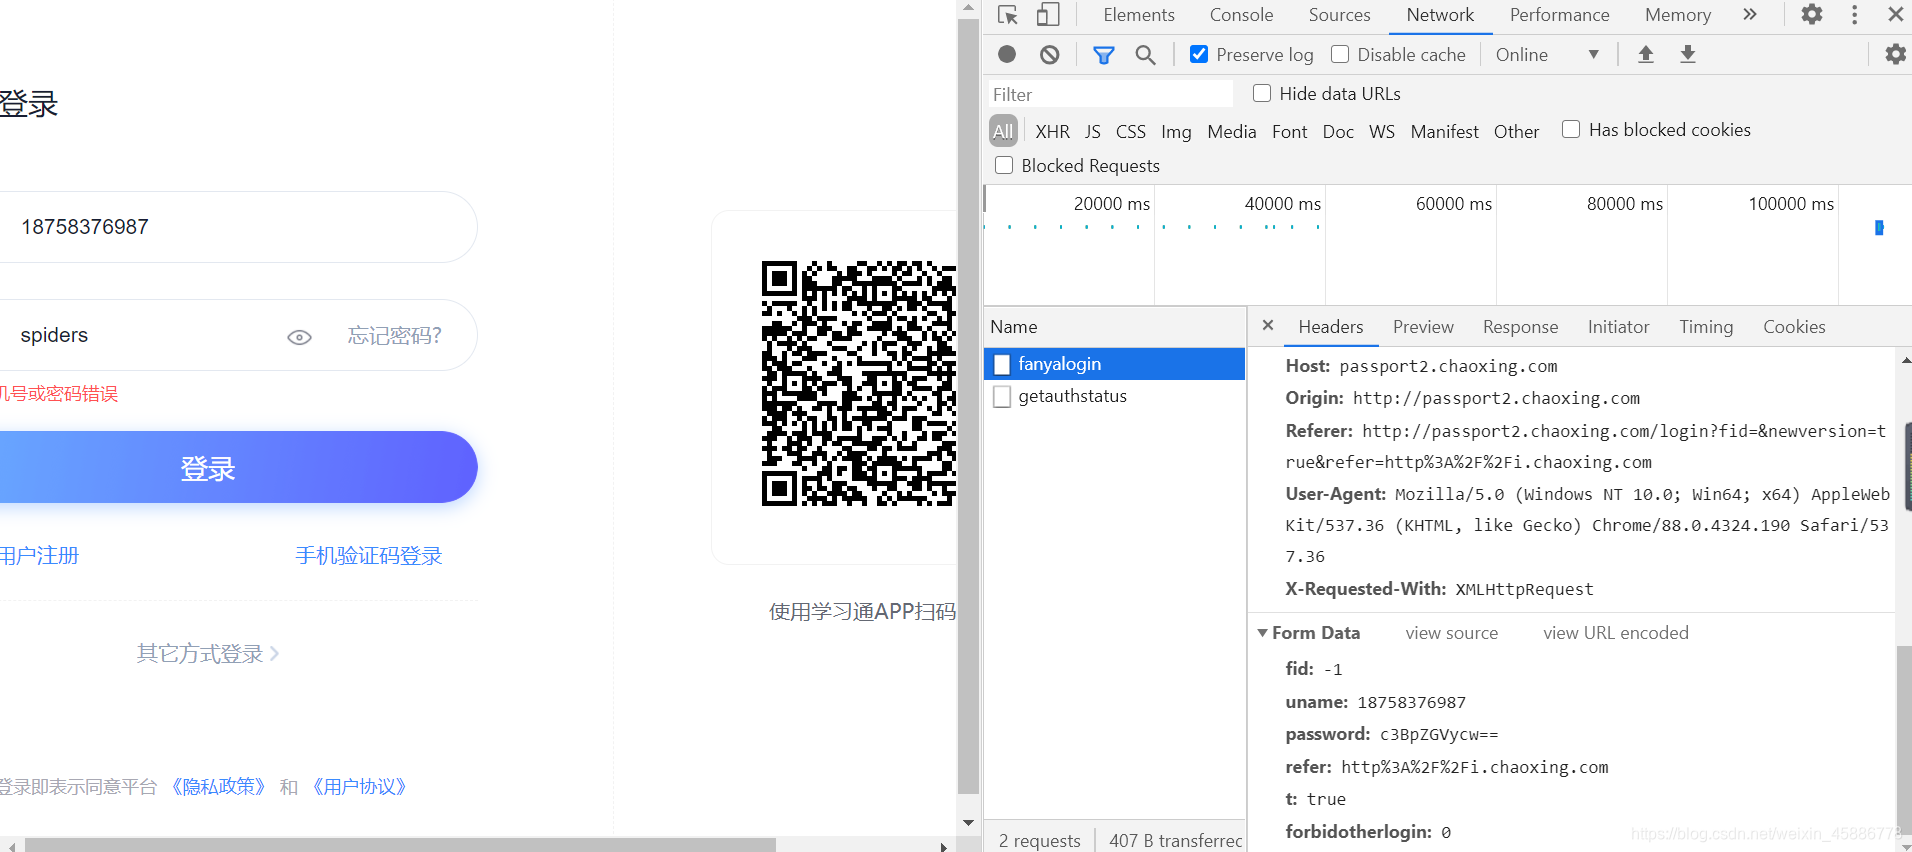
Task: Open the Online throttling dropdown
Action: pyautogui.click(x=1547, y=55)
